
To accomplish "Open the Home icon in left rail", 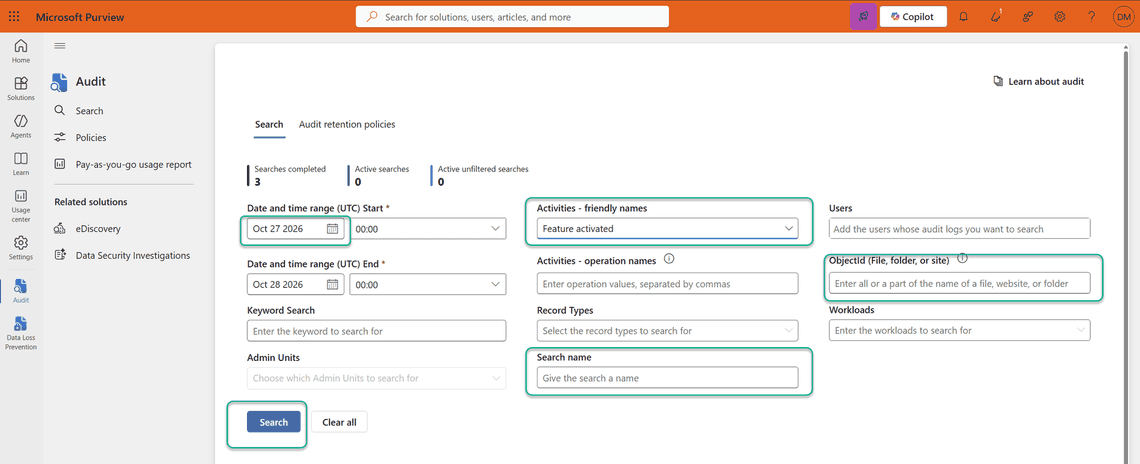I will (x=21, y=51).
